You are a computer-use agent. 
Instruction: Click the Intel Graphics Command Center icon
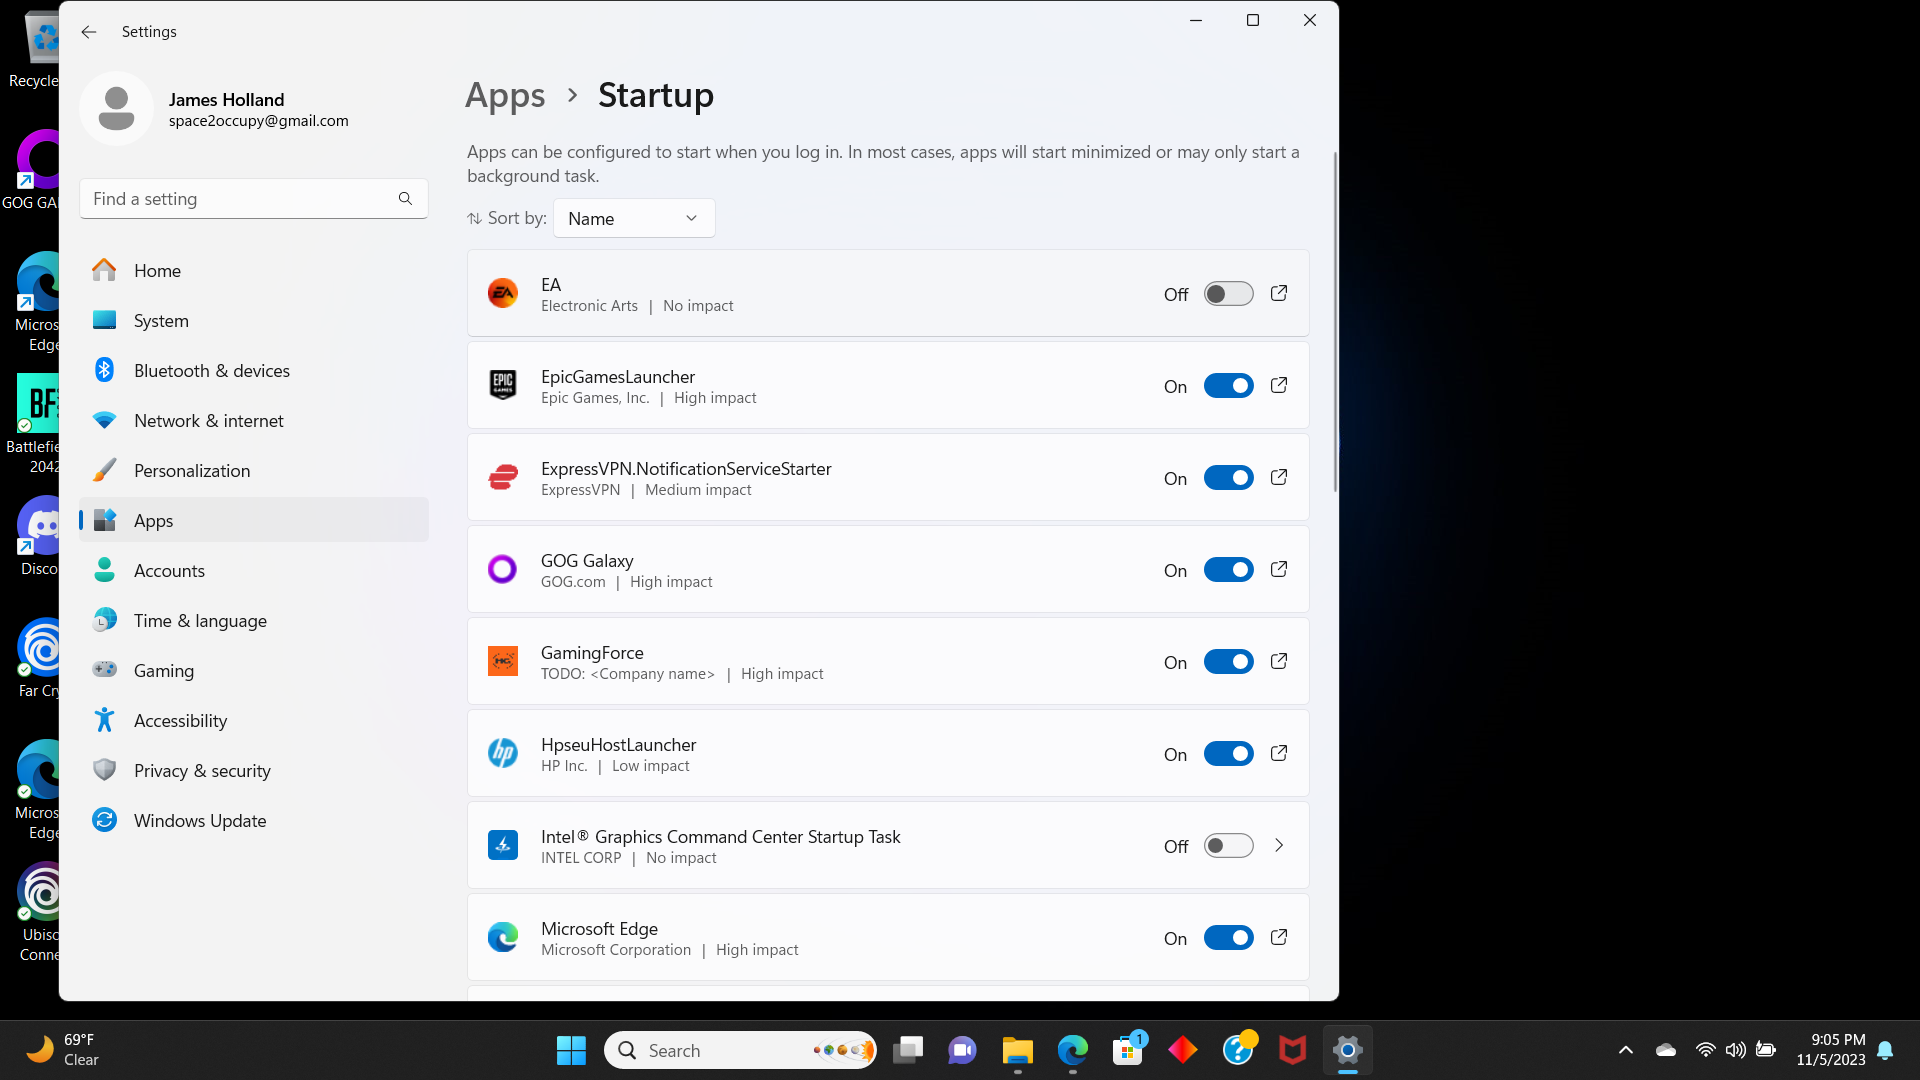click(x=502, y=845)
